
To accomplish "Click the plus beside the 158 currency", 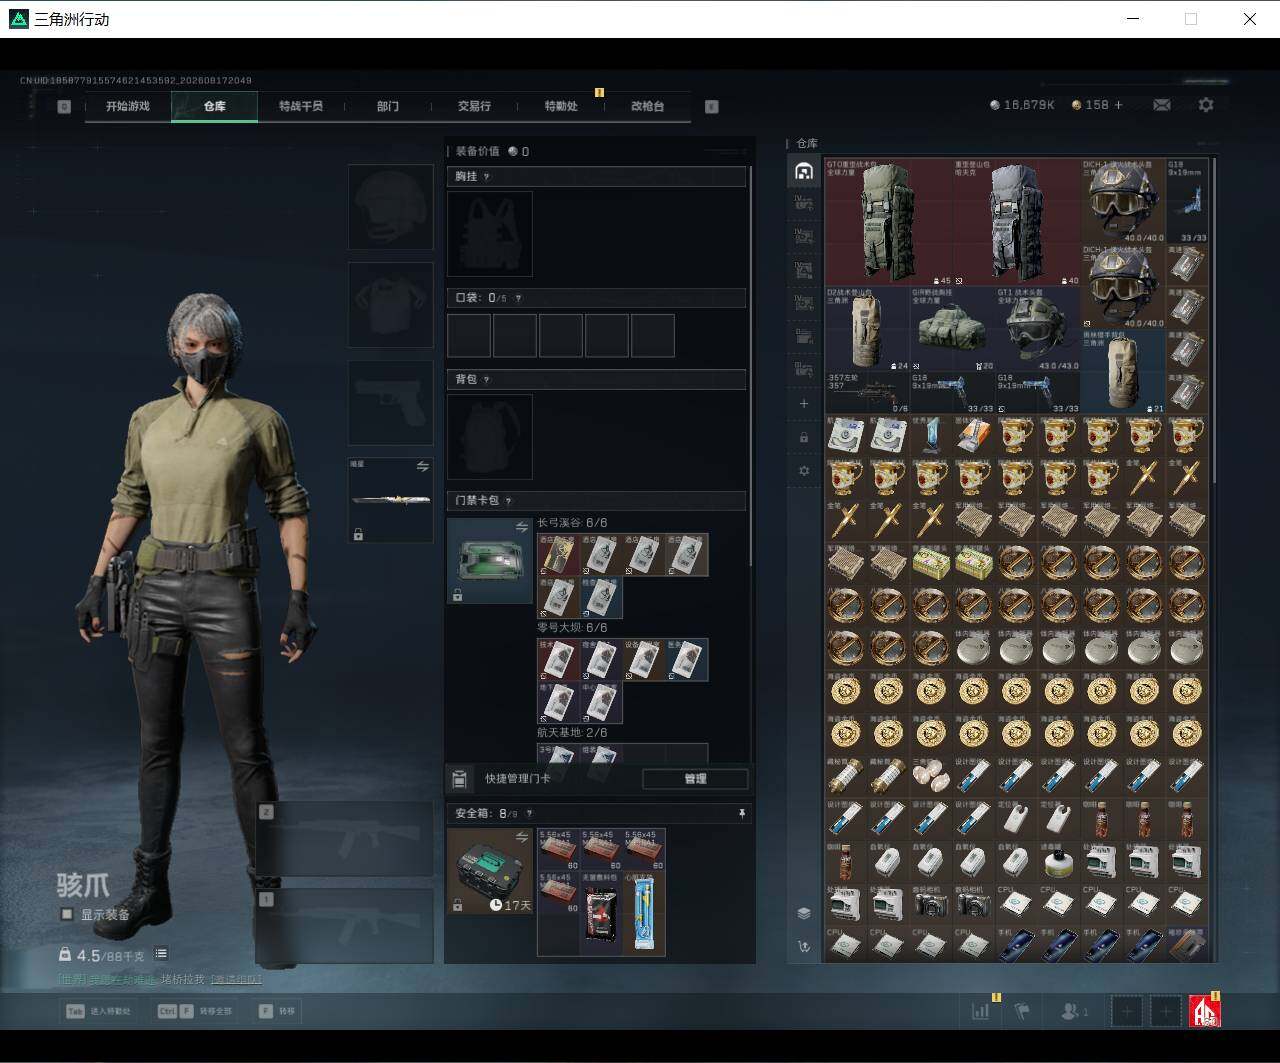I will click(x=1118, y=105).
